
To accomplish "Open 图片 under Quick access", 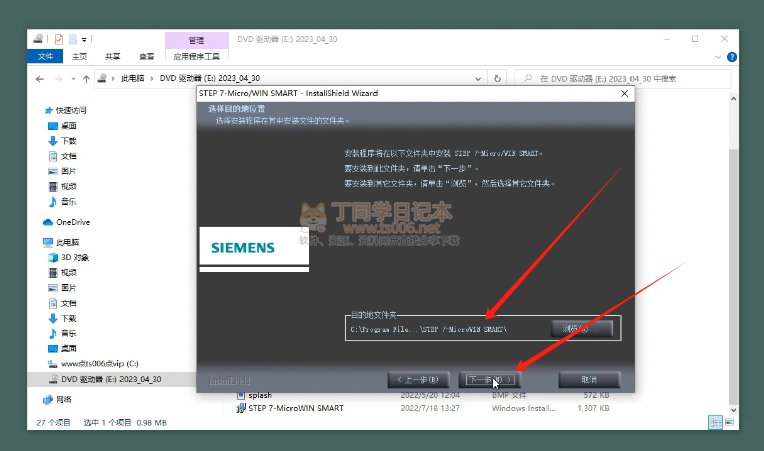I will click(x=62, y=171).
